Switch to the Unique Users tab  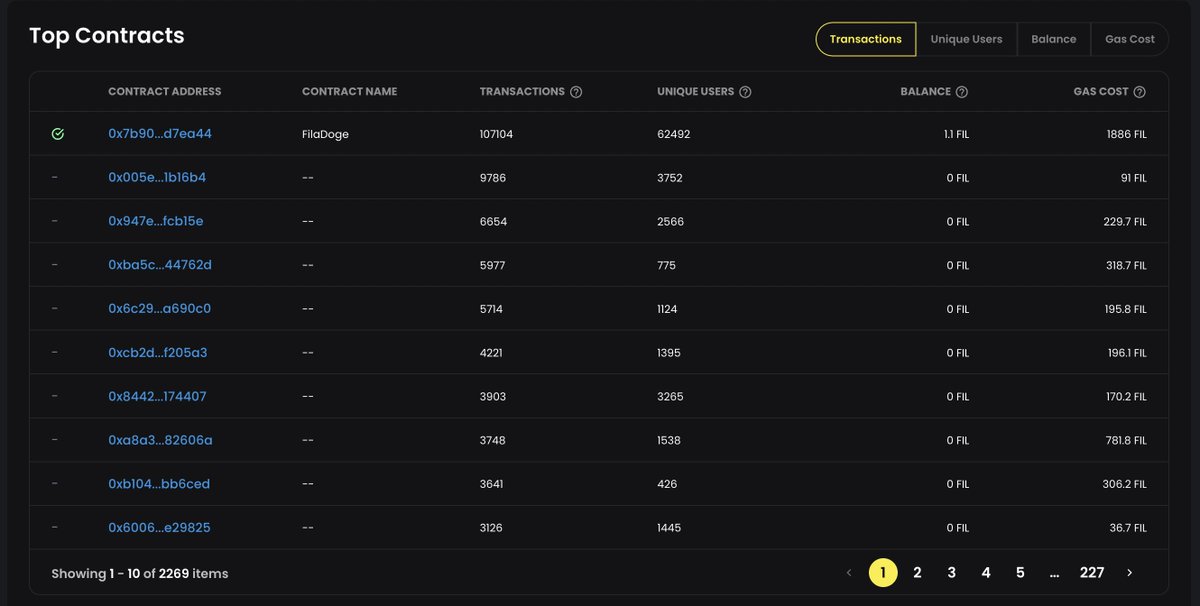click(966, 39)
